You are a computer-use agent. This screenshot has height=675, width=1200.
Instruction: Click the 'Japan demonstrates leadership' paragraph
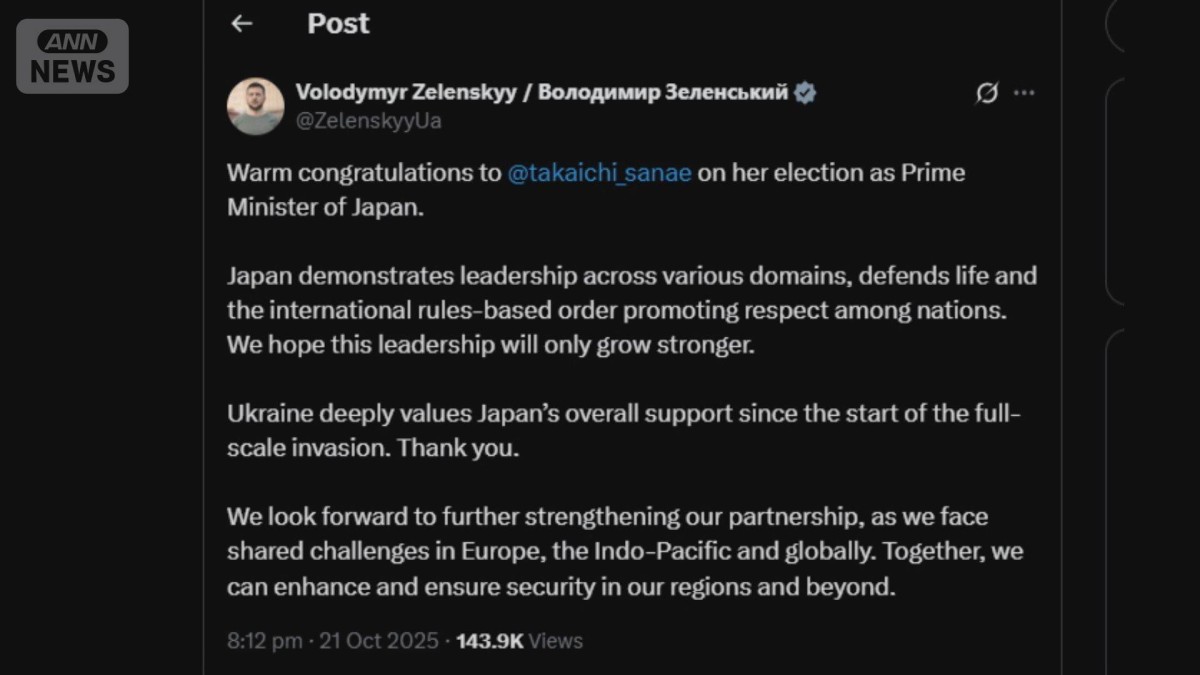click(x=630, y=310)
